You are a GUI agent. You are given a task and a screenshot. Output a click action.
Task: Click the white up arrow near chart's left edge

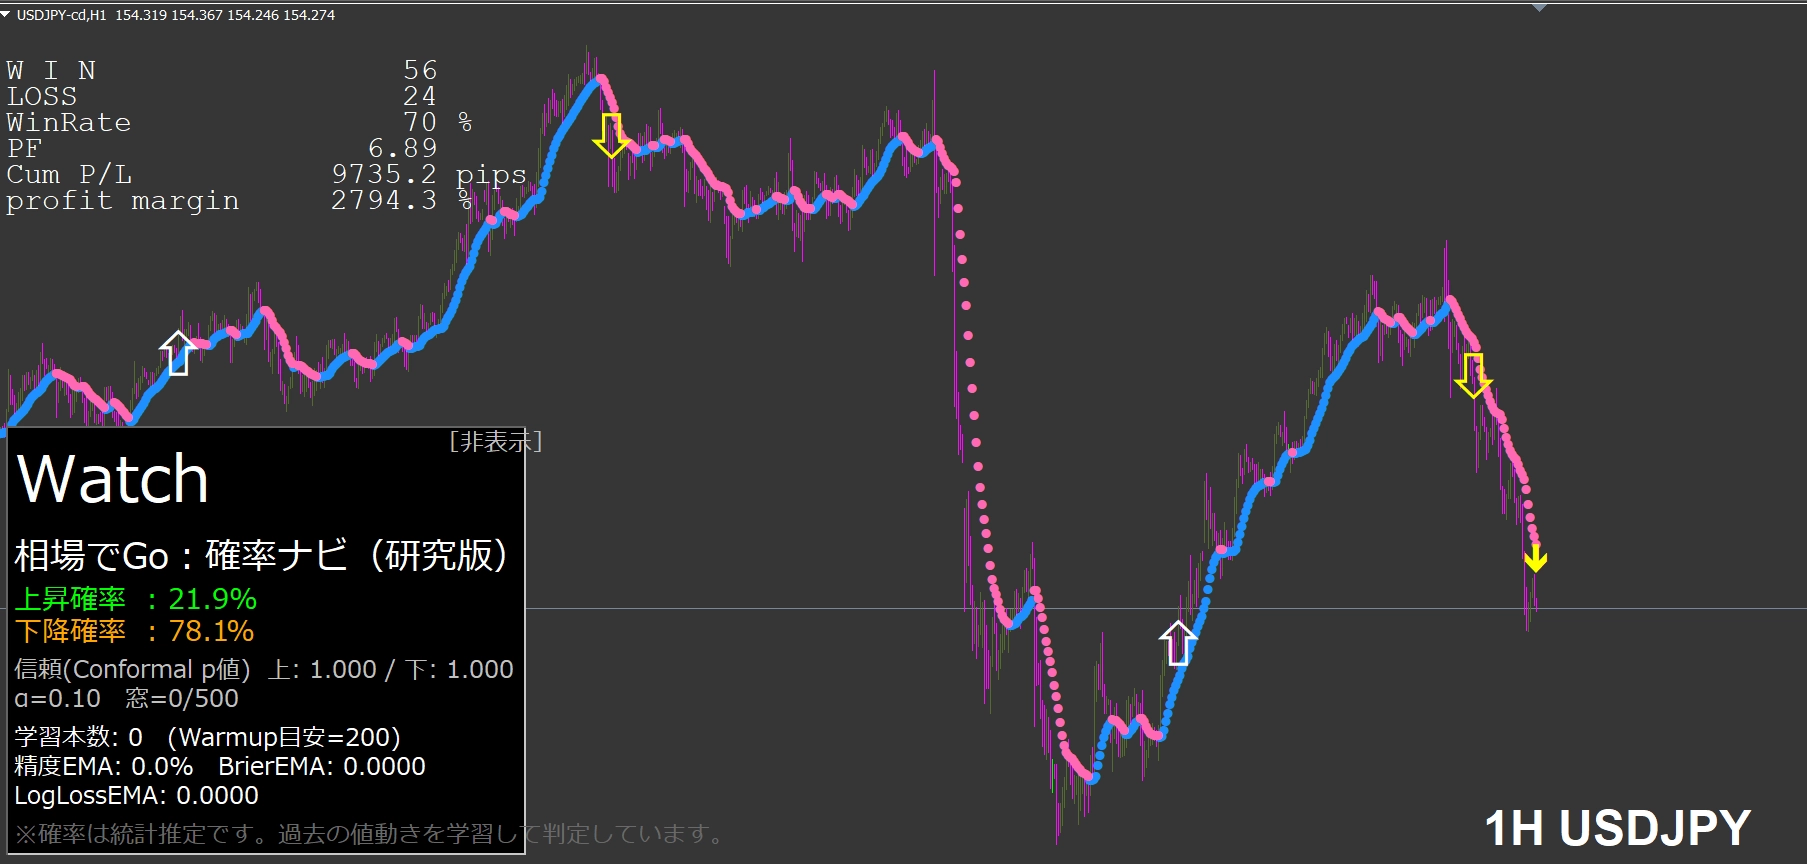click(x=178, y=353)
